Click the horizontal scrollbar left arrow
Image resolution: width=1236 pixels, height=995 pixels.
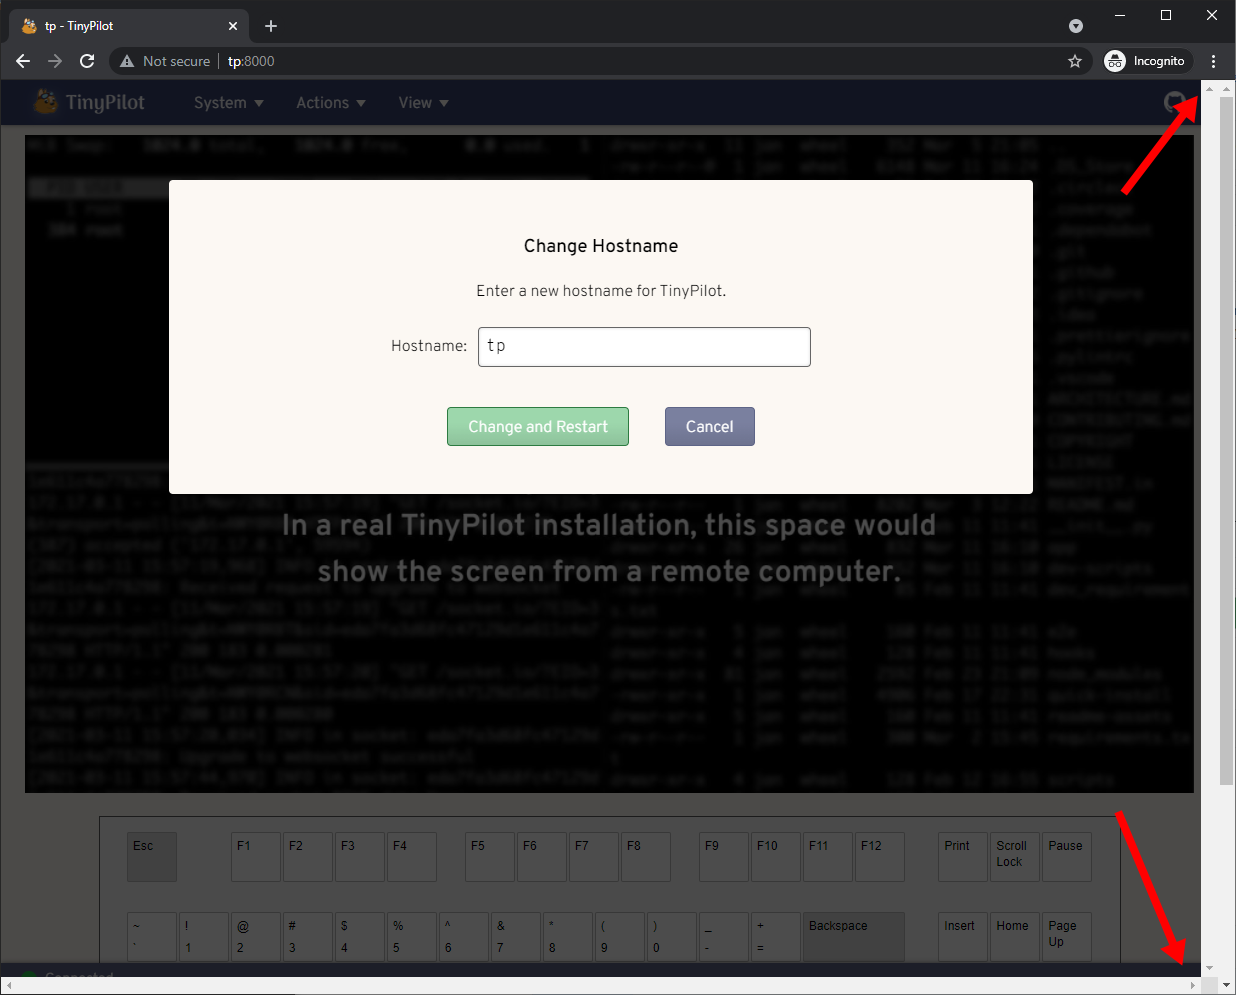[9, 985]
